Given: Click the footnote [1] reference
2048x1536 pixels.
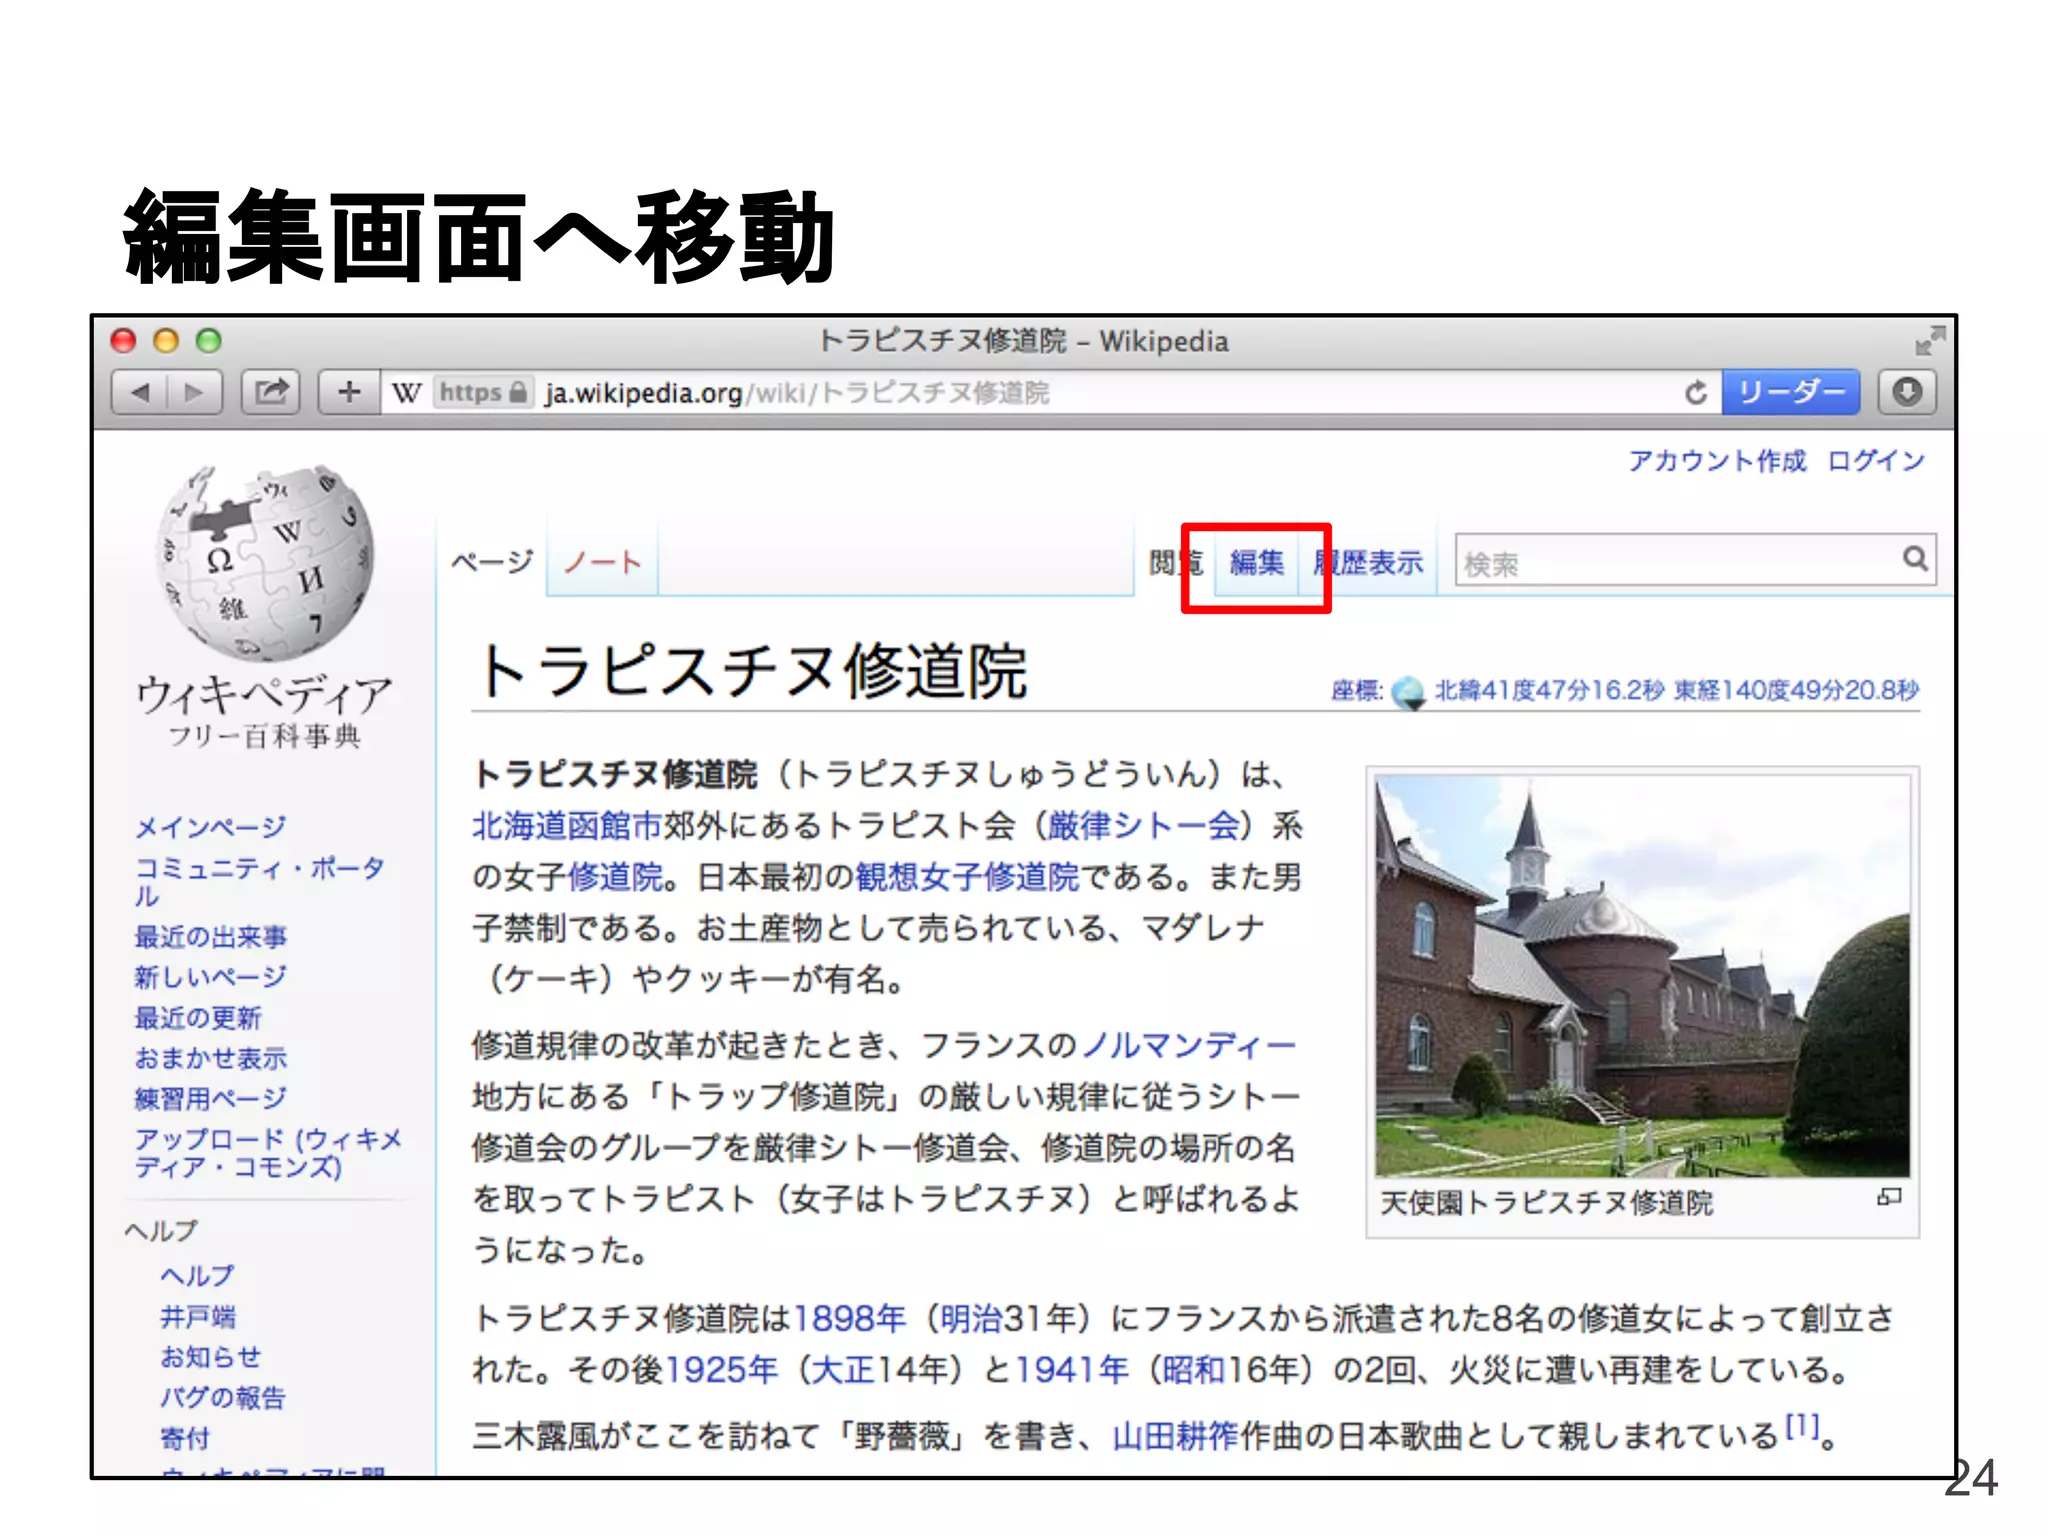Looking at the screenshot, I should [x=1802, y=1426].
